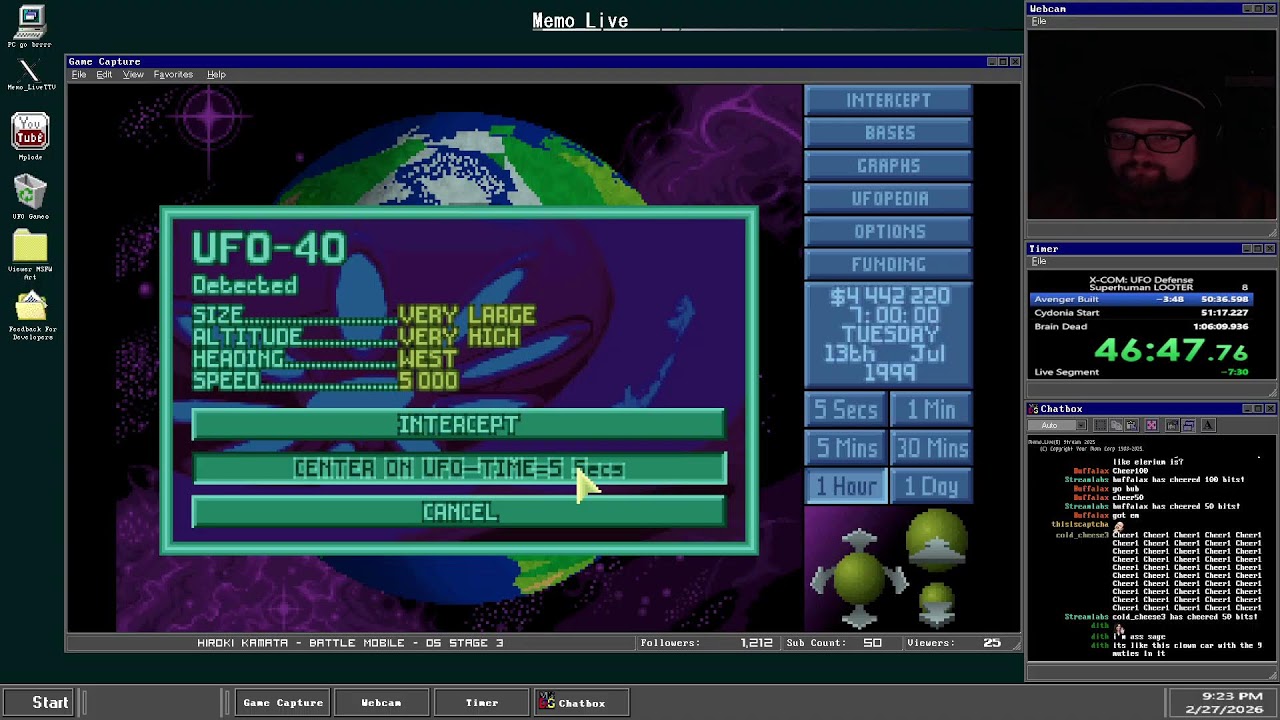Image resolution: width=1280 pixels, height=720 pixels.
Task: Rotate the globe left with the left arrow
Action: (822, 579)
